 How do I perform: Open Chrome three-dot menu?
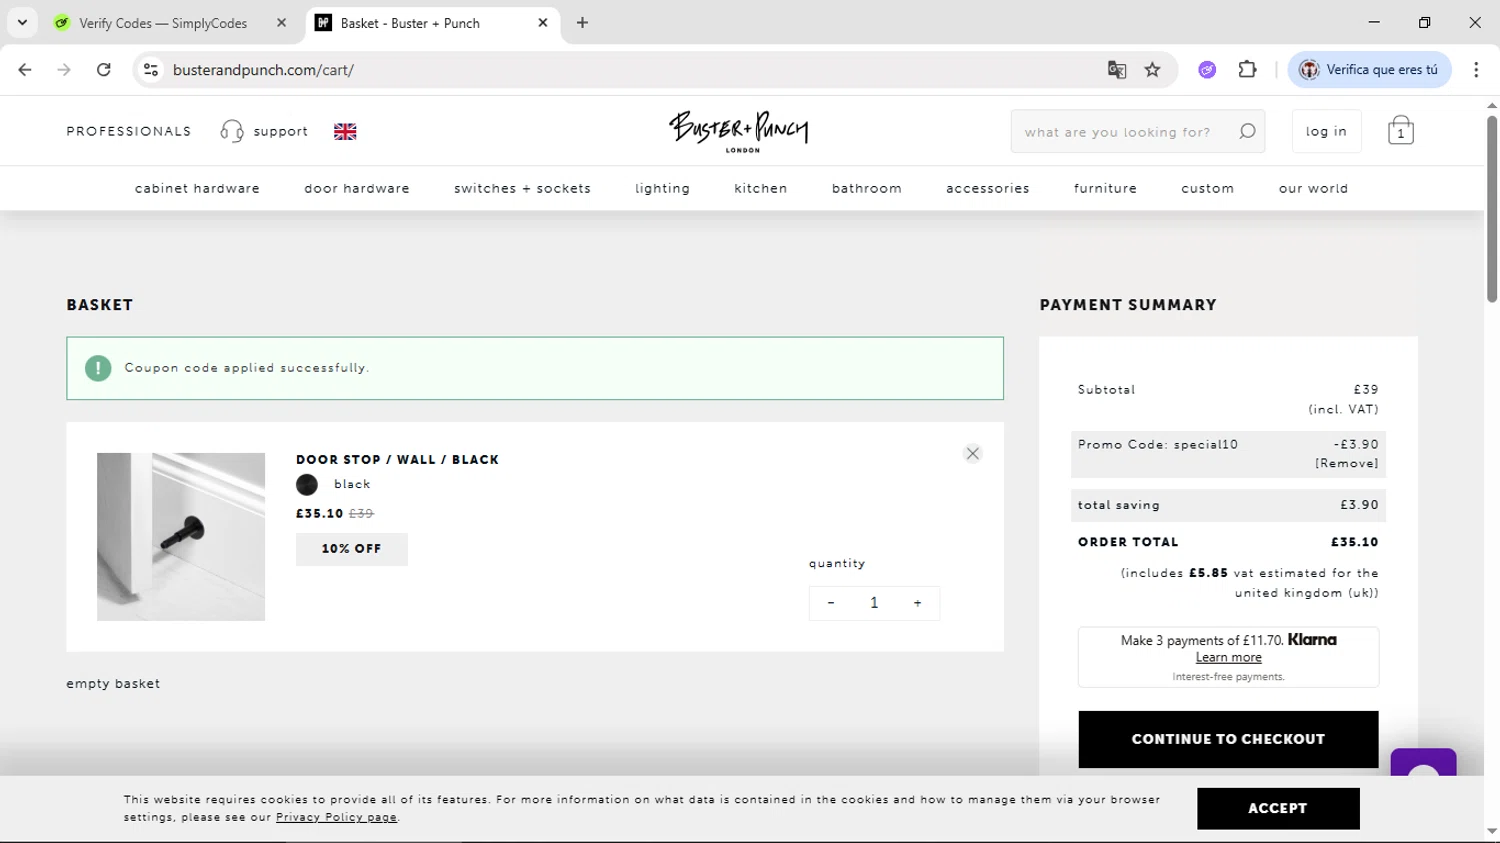click(1476, 70)
